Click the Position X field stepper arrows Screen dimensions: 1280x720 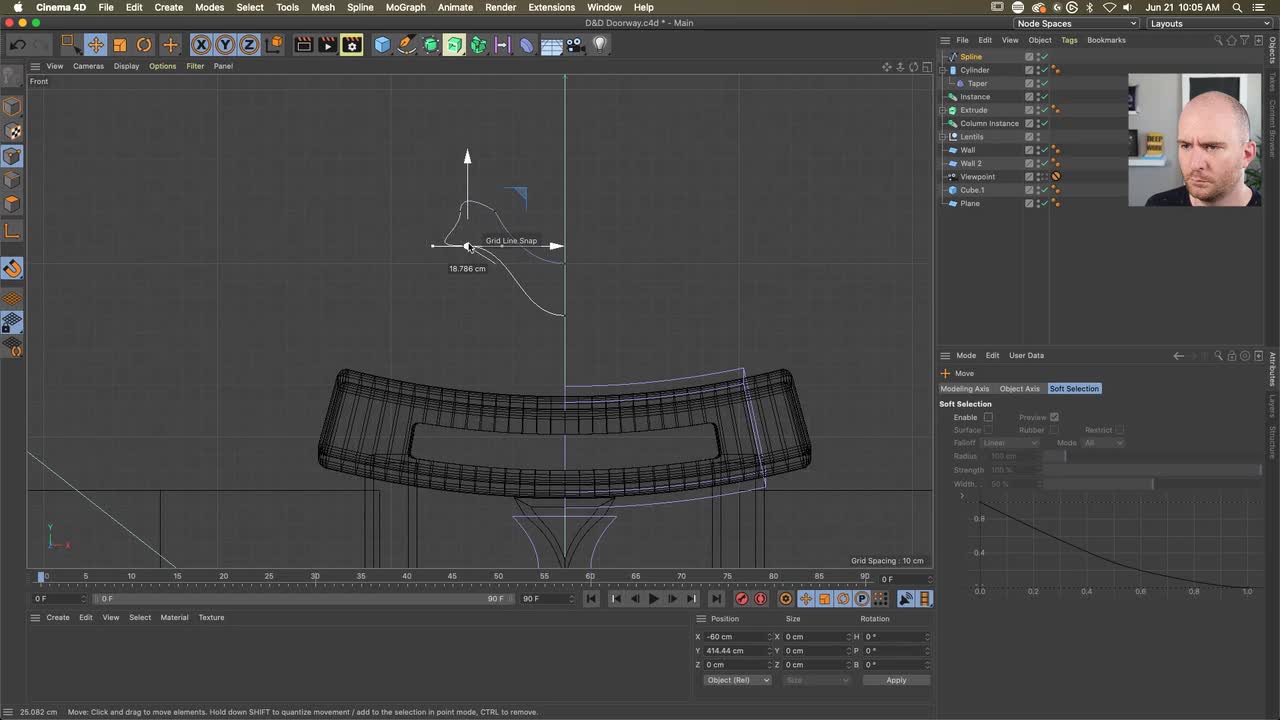769,636
